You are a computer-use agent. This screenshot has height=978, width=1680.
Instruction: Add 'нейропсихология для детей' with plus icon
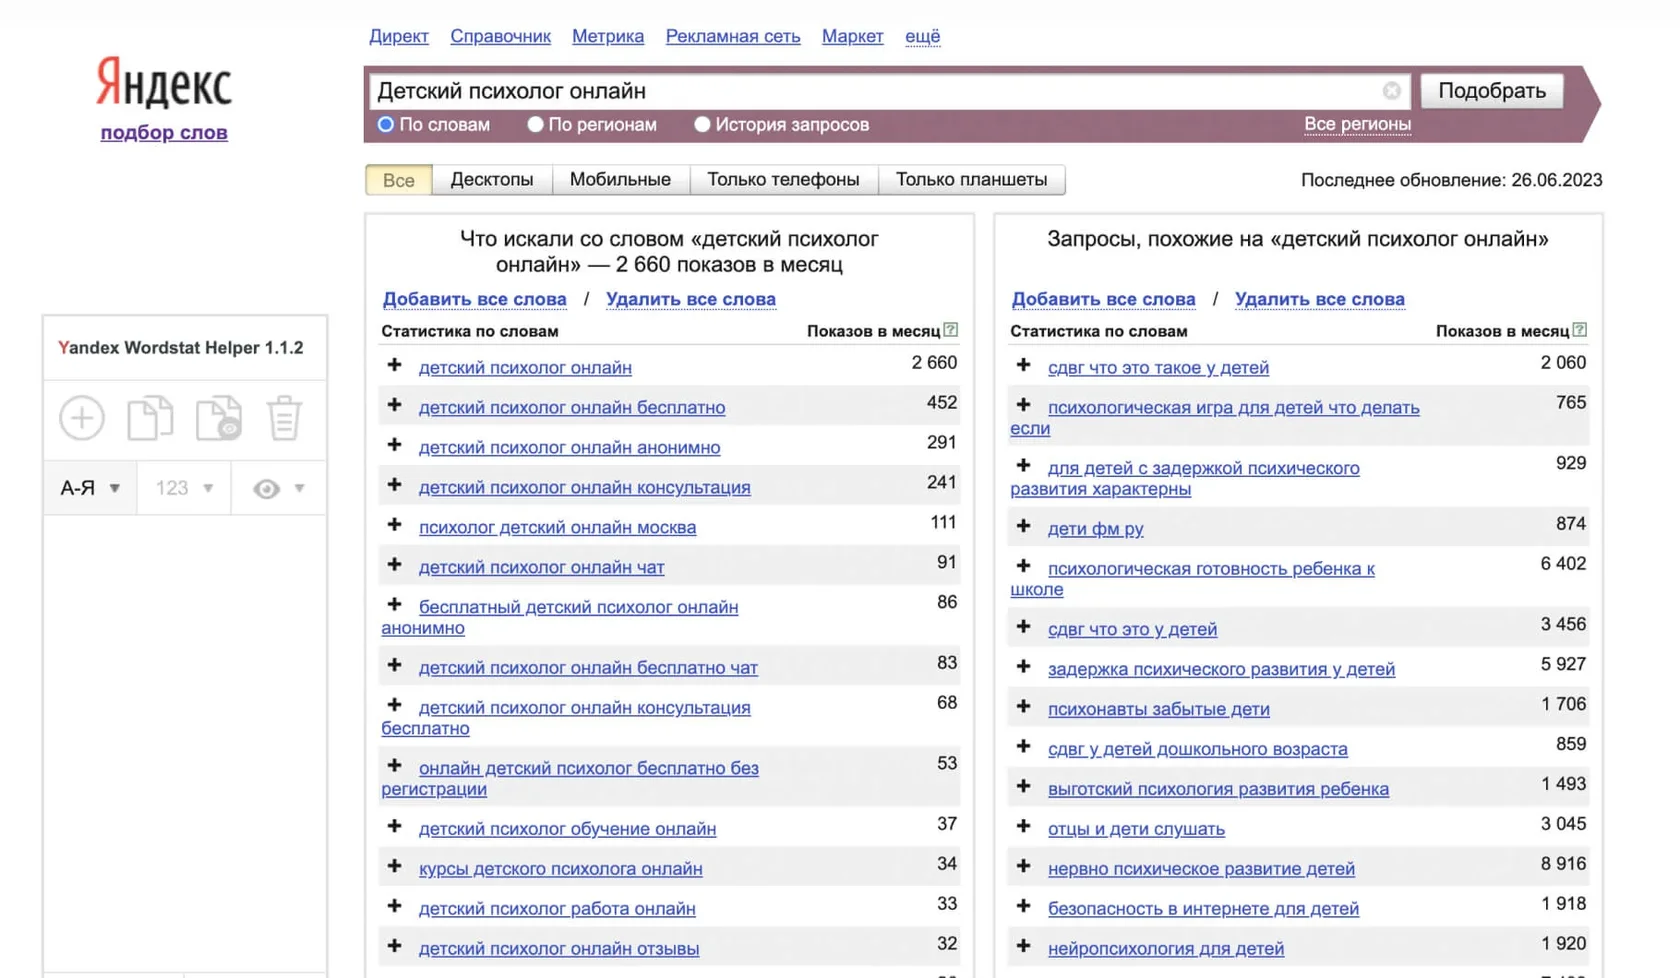click(1024, 947)
